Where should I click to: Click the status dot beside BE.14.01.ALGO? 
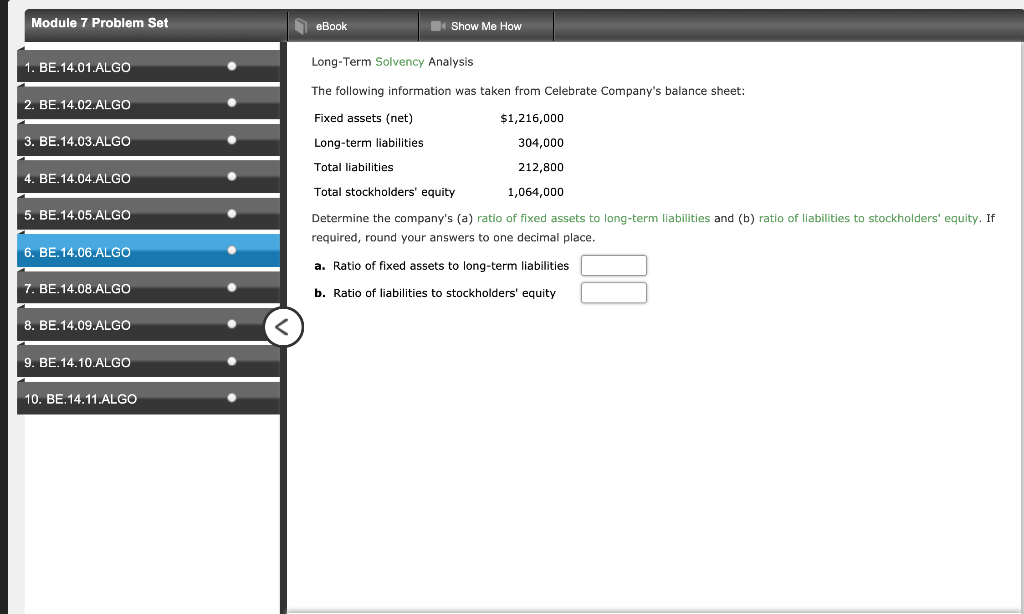pyautogui.click(x=232, y=67)
